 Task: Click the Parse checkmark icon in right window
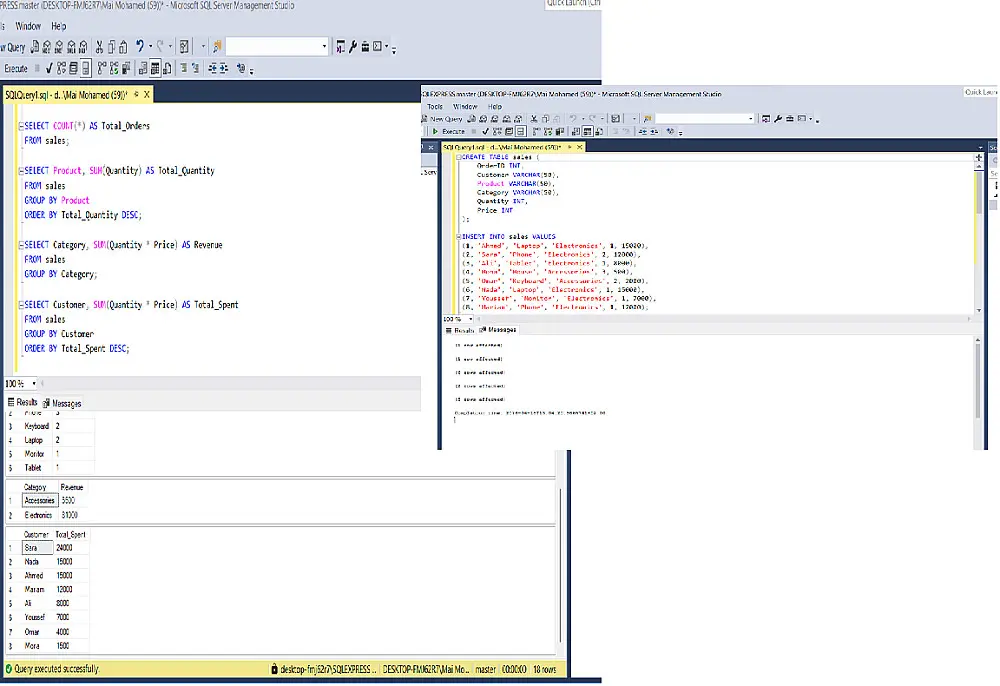[485, 132]
